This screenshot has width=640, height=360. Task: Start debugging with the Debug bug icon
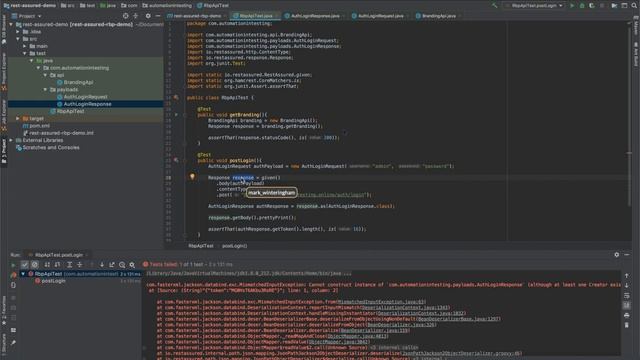click(x=582, y=6)
